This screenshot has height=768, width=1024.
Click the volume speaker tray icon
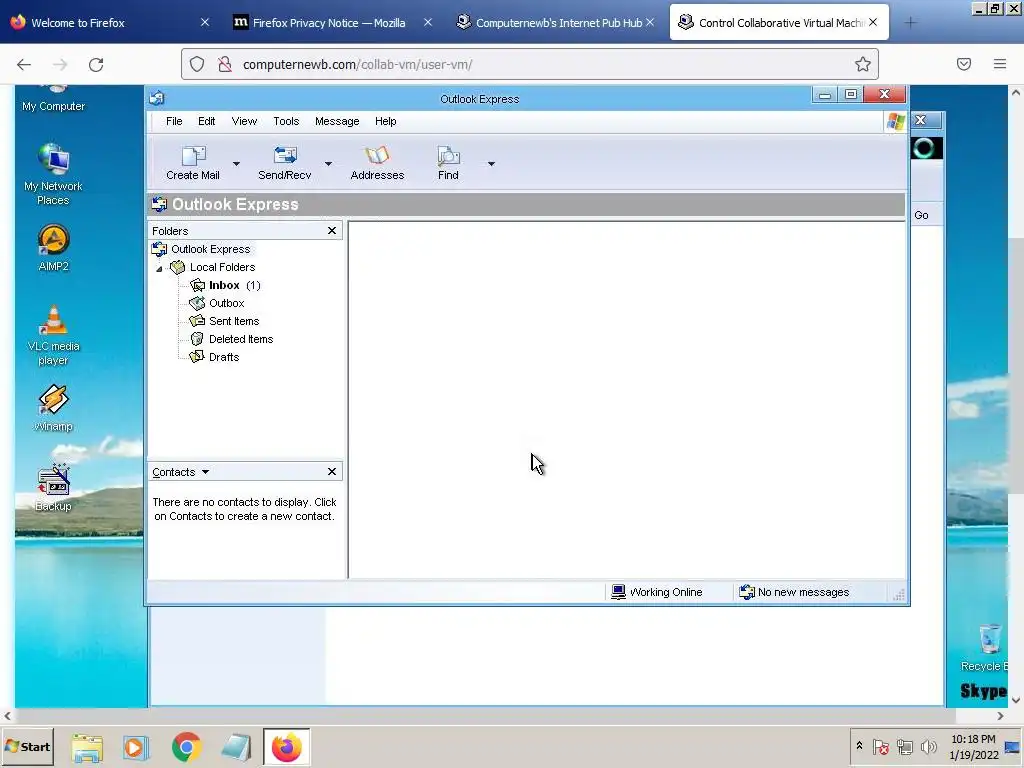coord(928,746)
